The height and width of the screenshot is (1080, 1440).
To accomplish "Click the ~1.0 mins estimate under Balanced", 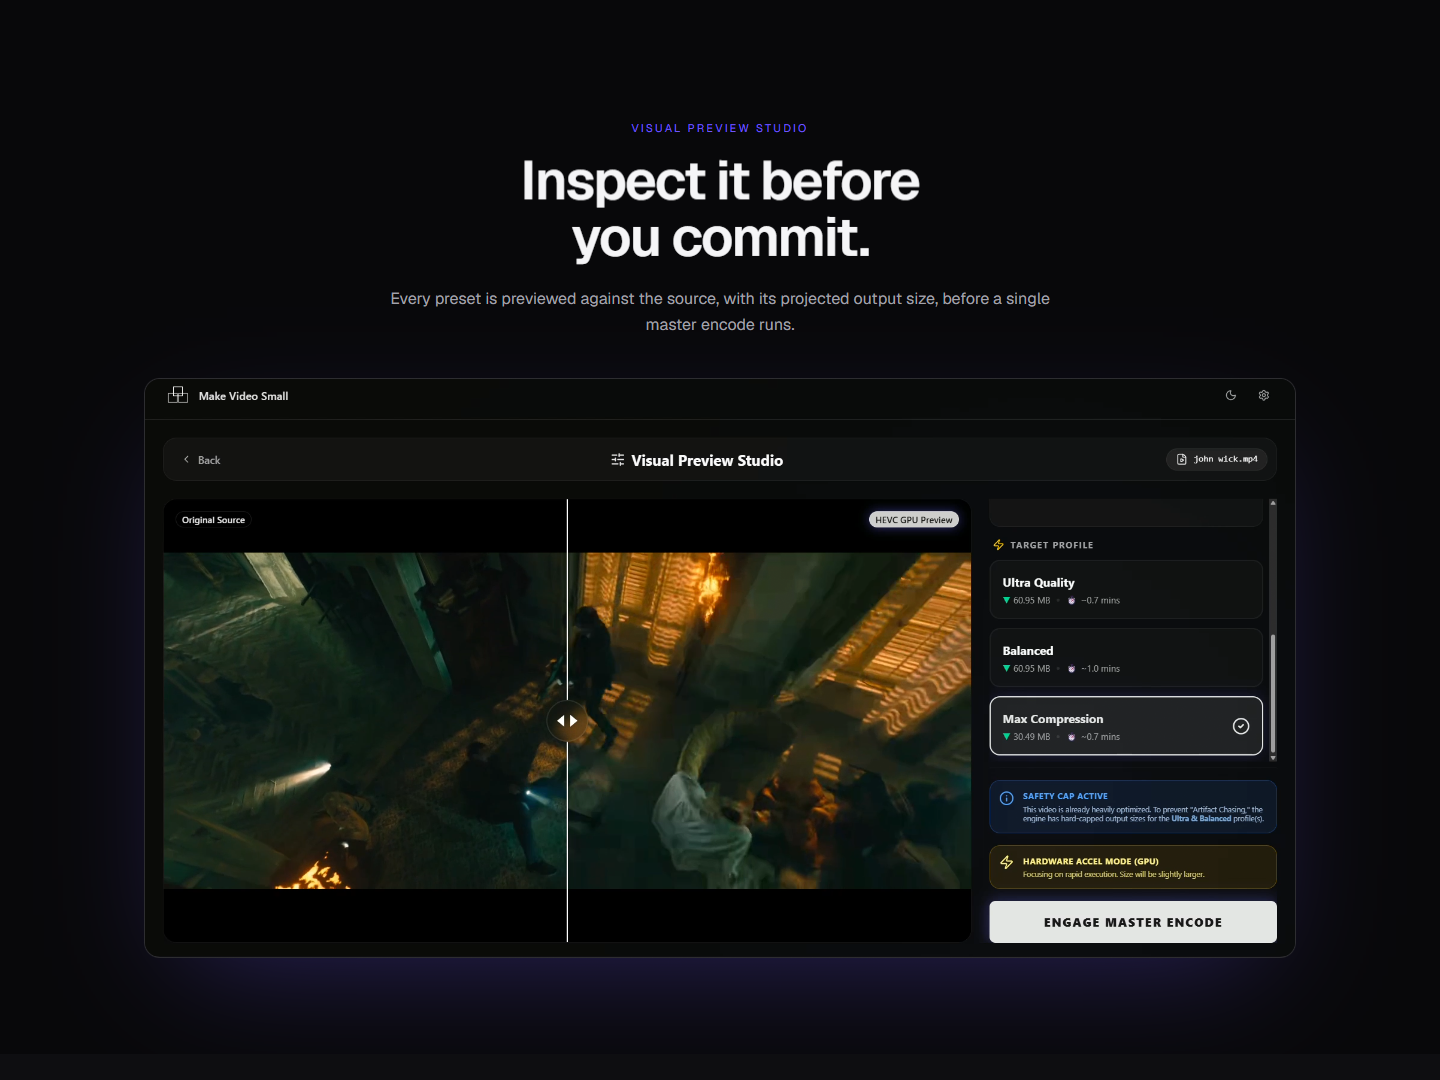I will (x=1100, y=669).
